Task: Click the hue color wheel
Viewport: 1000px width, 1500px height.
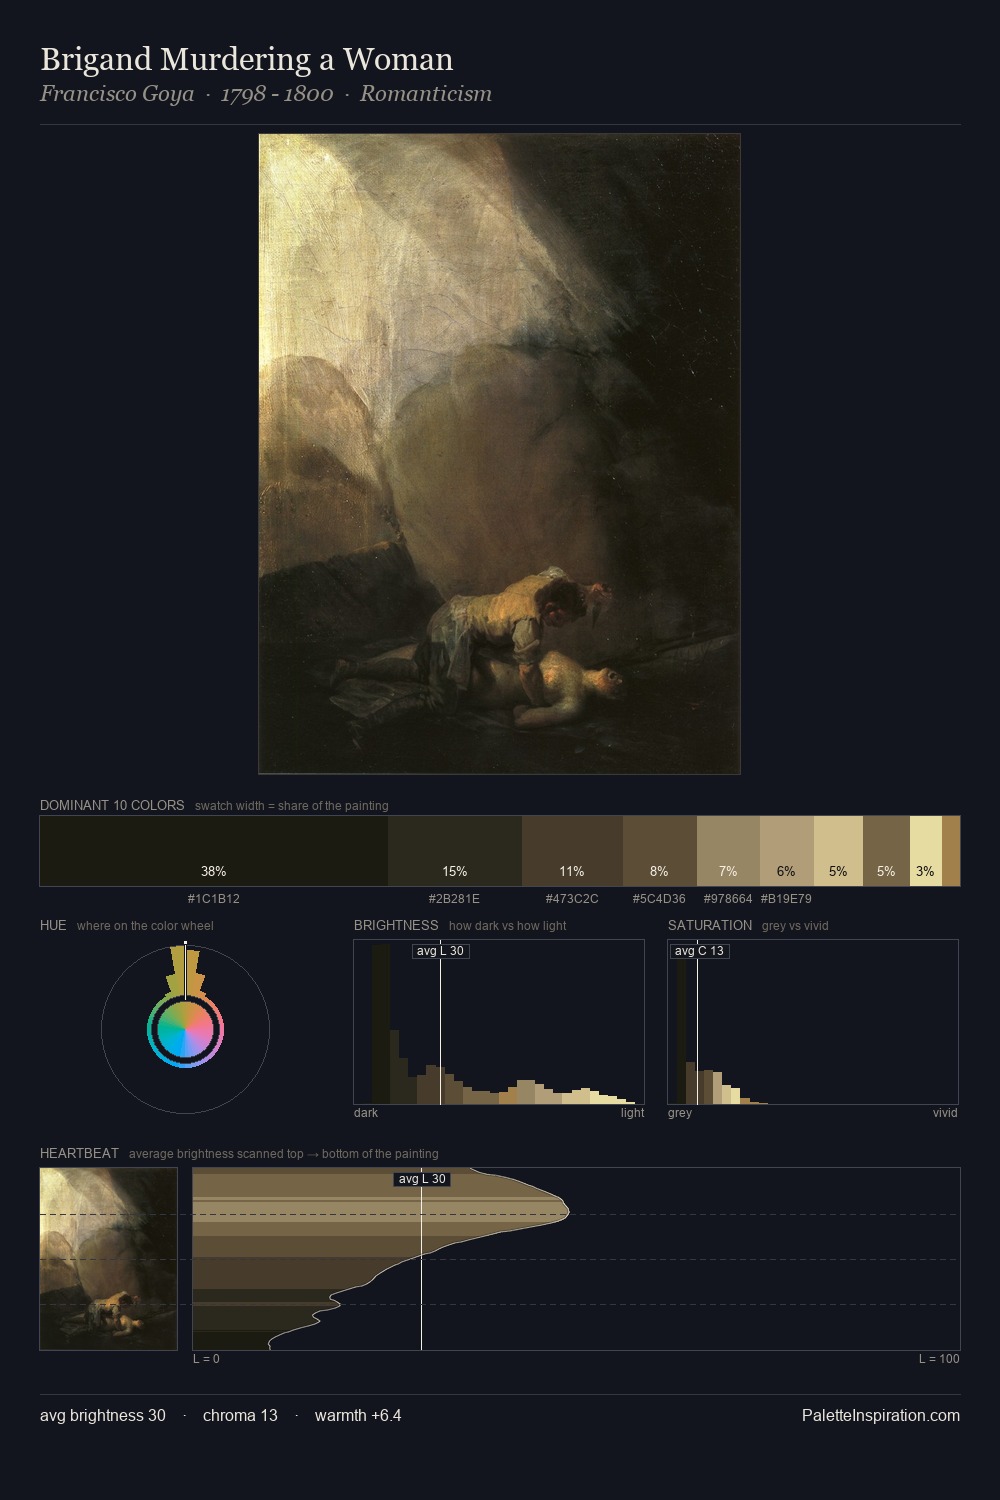Action: 185,1029
